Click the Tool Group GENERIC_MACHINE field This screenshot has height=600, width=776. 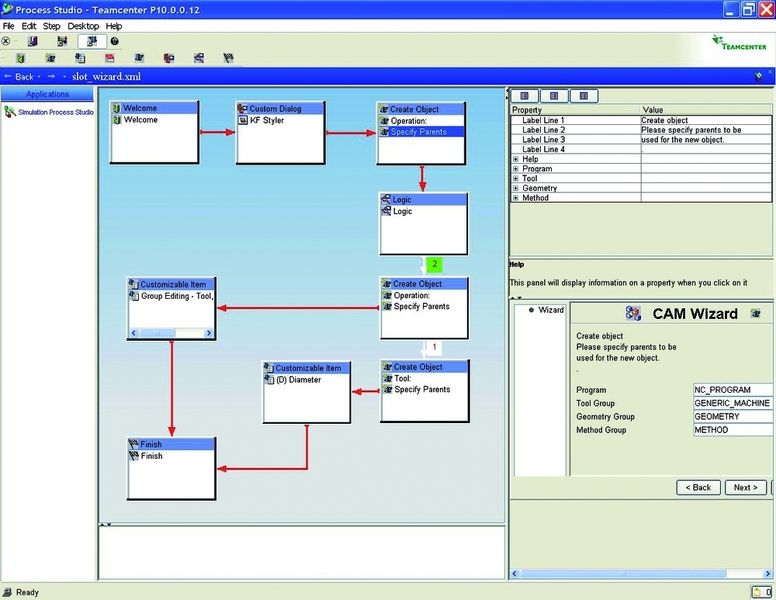733,403
